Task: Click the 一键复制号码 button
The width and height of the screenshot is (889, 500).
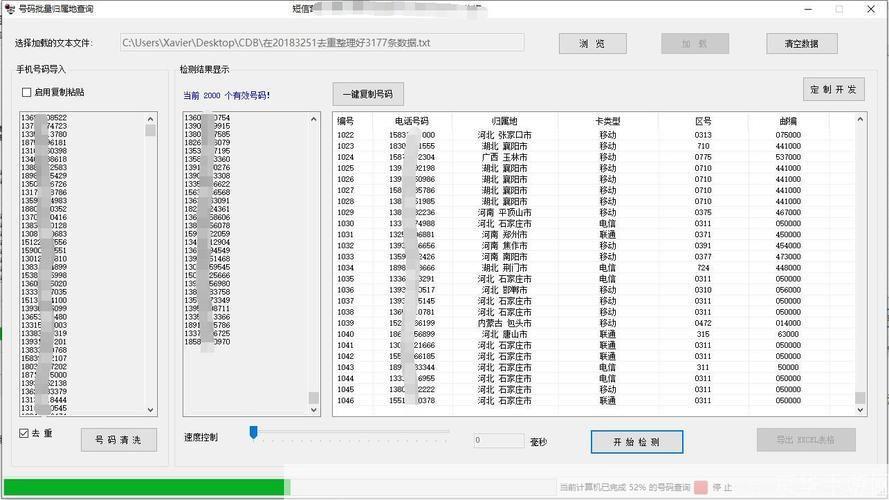Action: click(368, 95)
